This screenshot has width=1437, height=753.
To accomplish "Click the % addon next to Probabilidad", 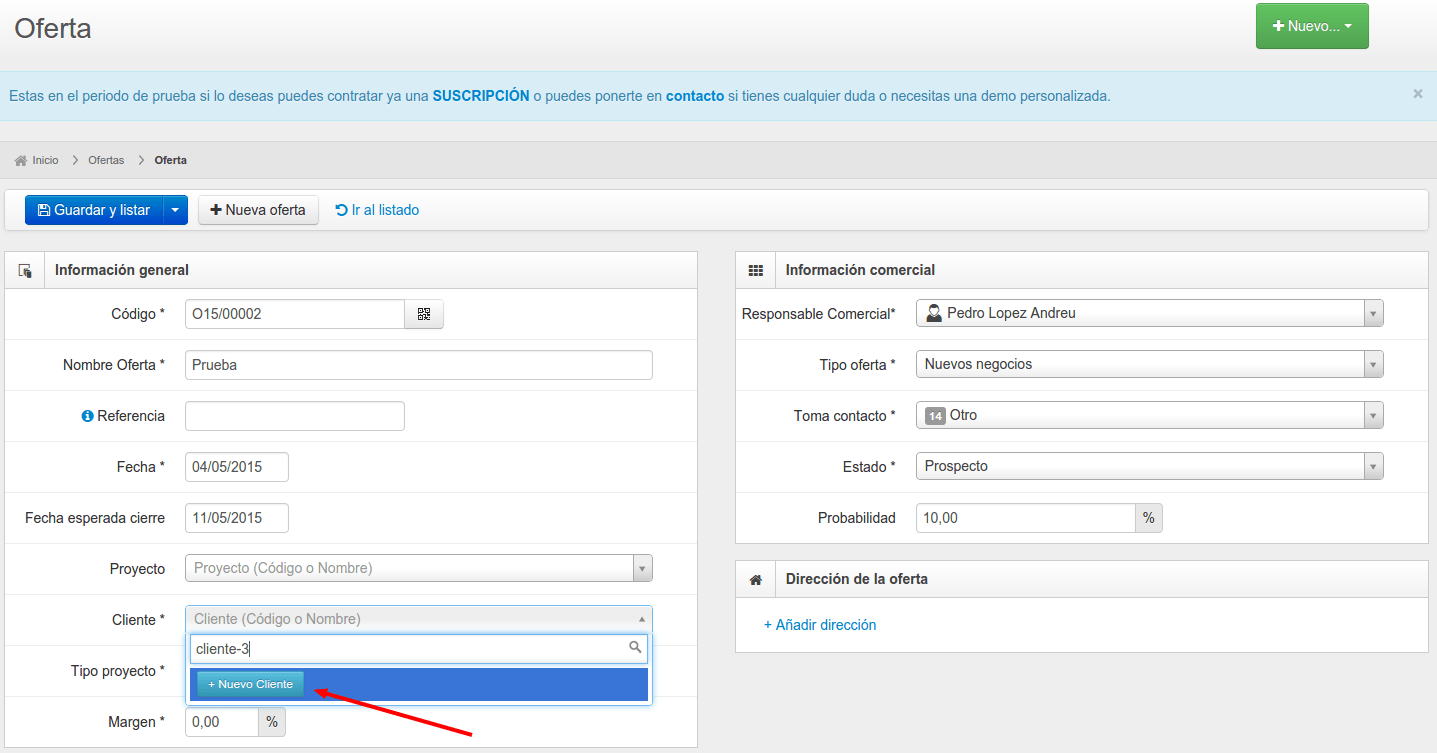I will (x=1149, y=518).
